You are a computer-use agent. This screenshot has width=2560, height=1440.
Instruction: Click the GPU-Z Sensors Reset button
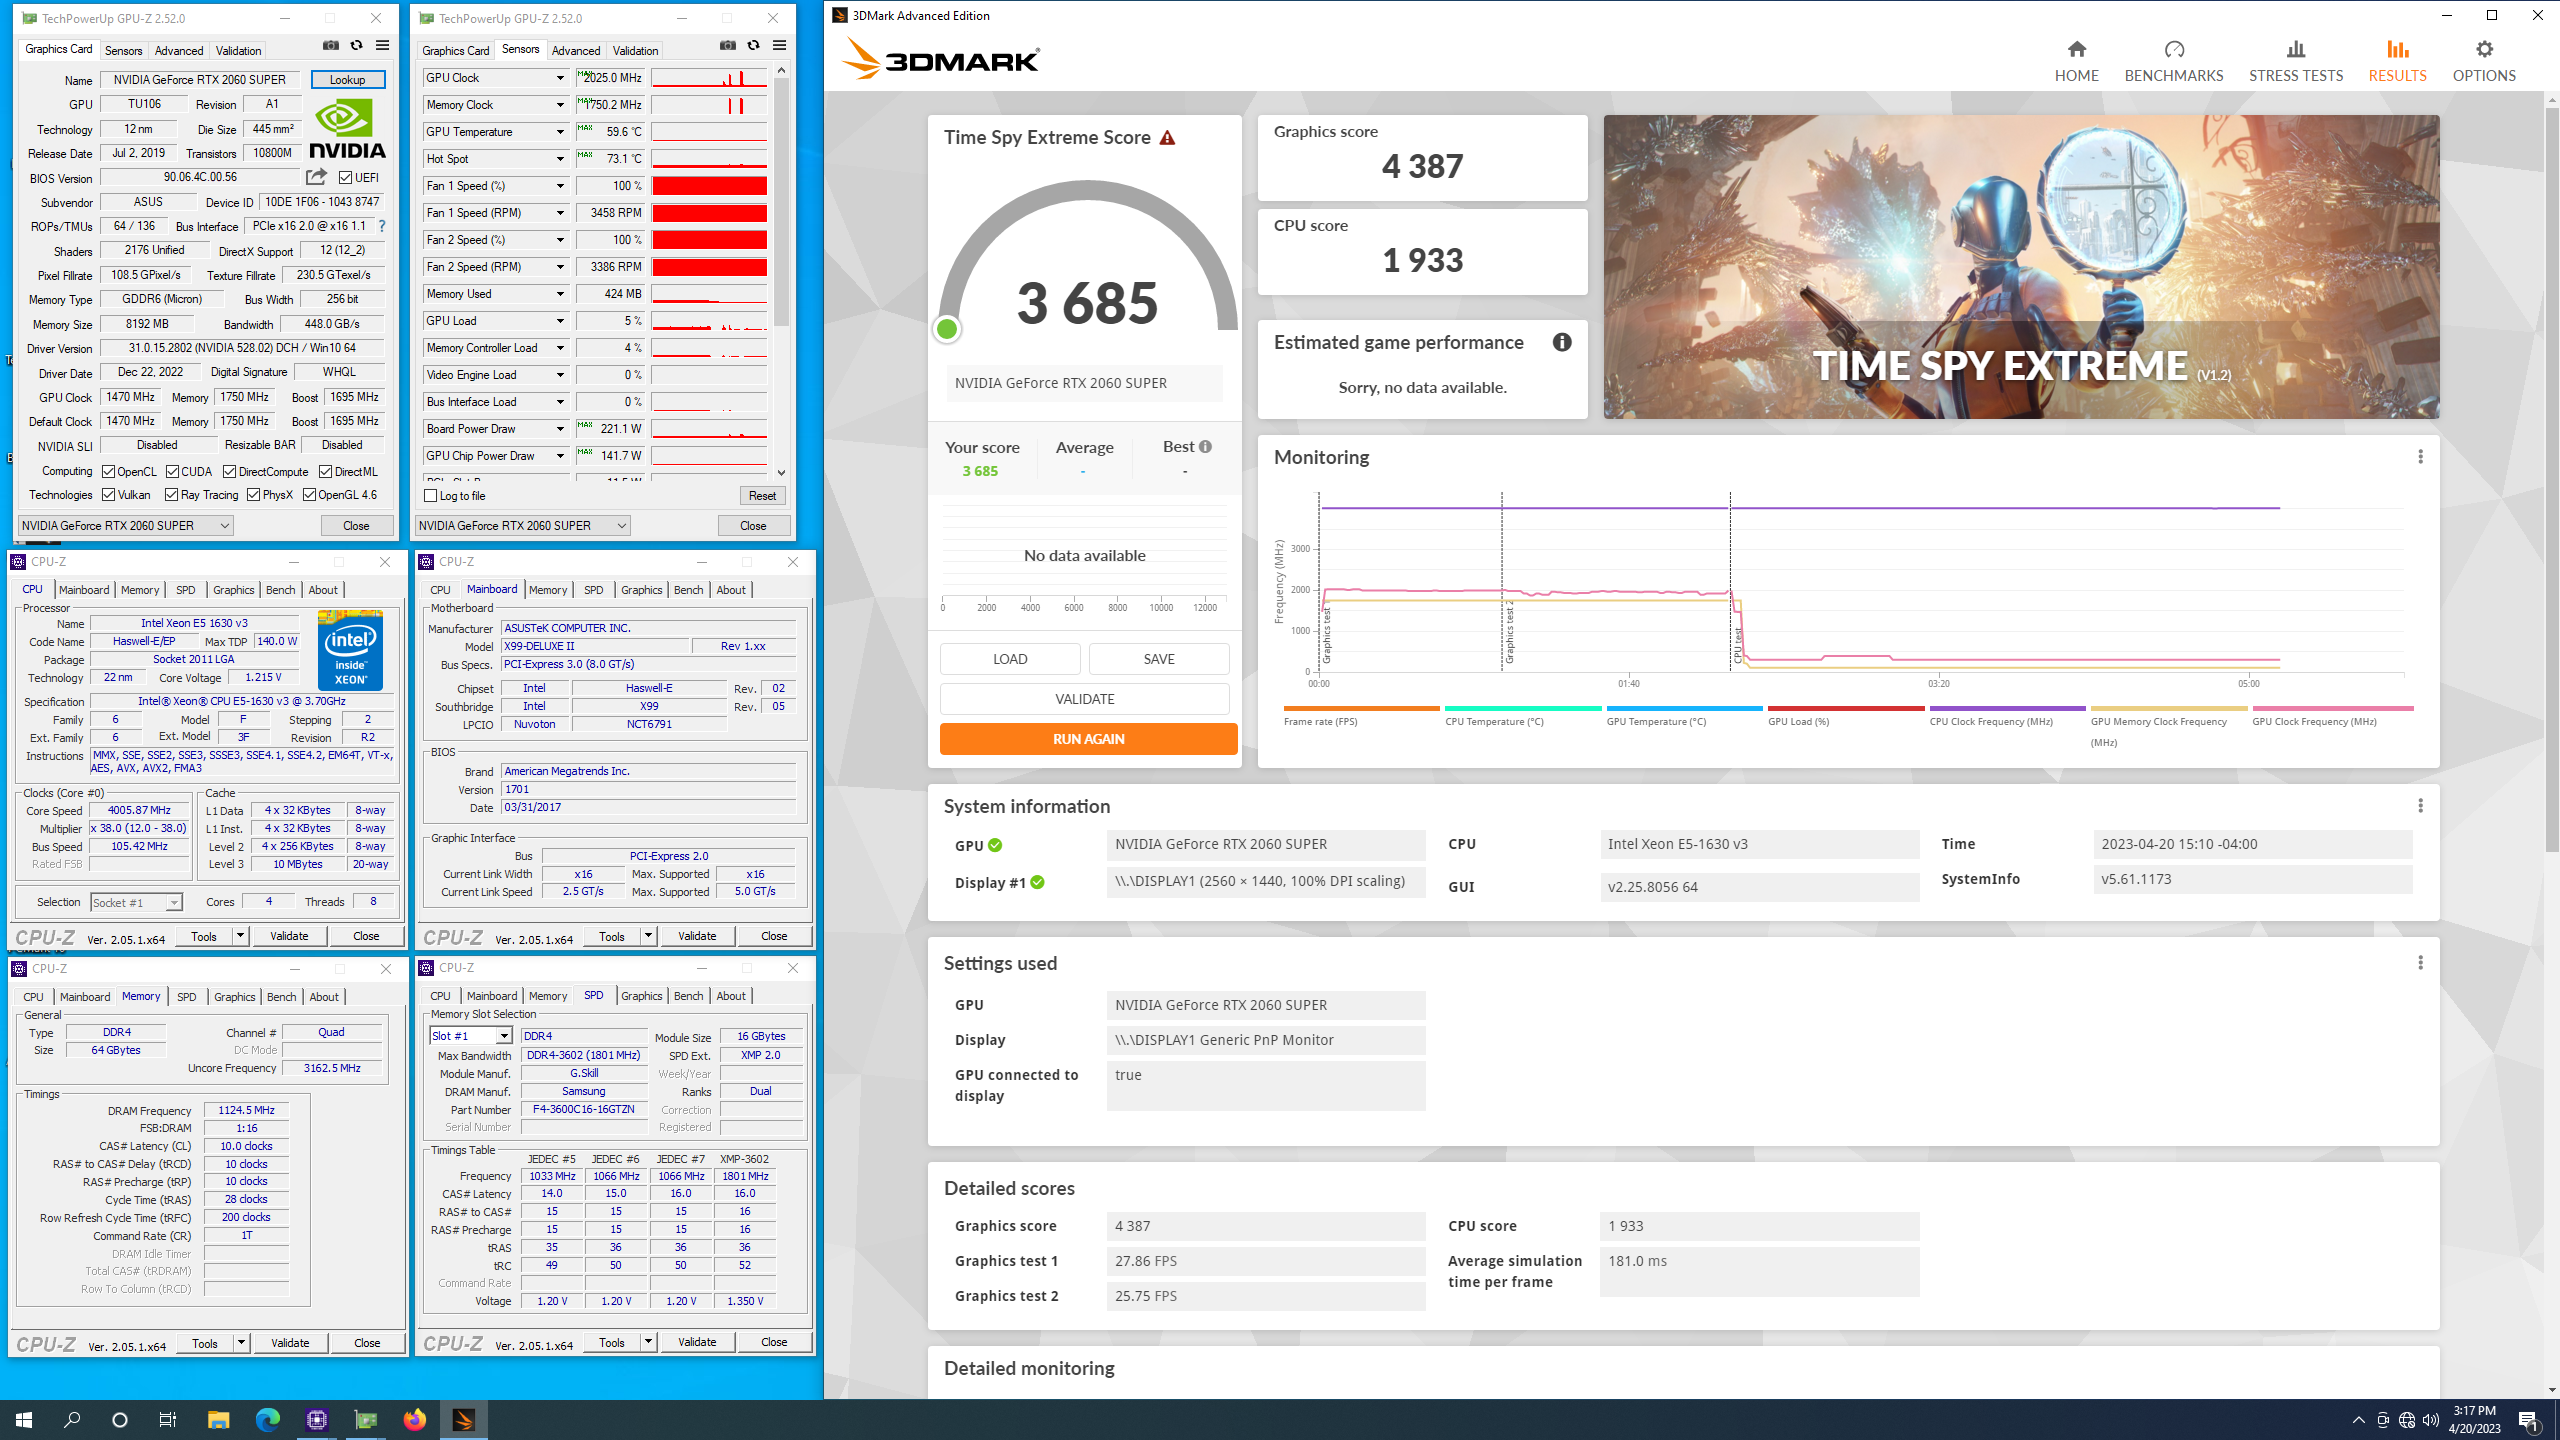pyautogui.click(x=762, y=496)
